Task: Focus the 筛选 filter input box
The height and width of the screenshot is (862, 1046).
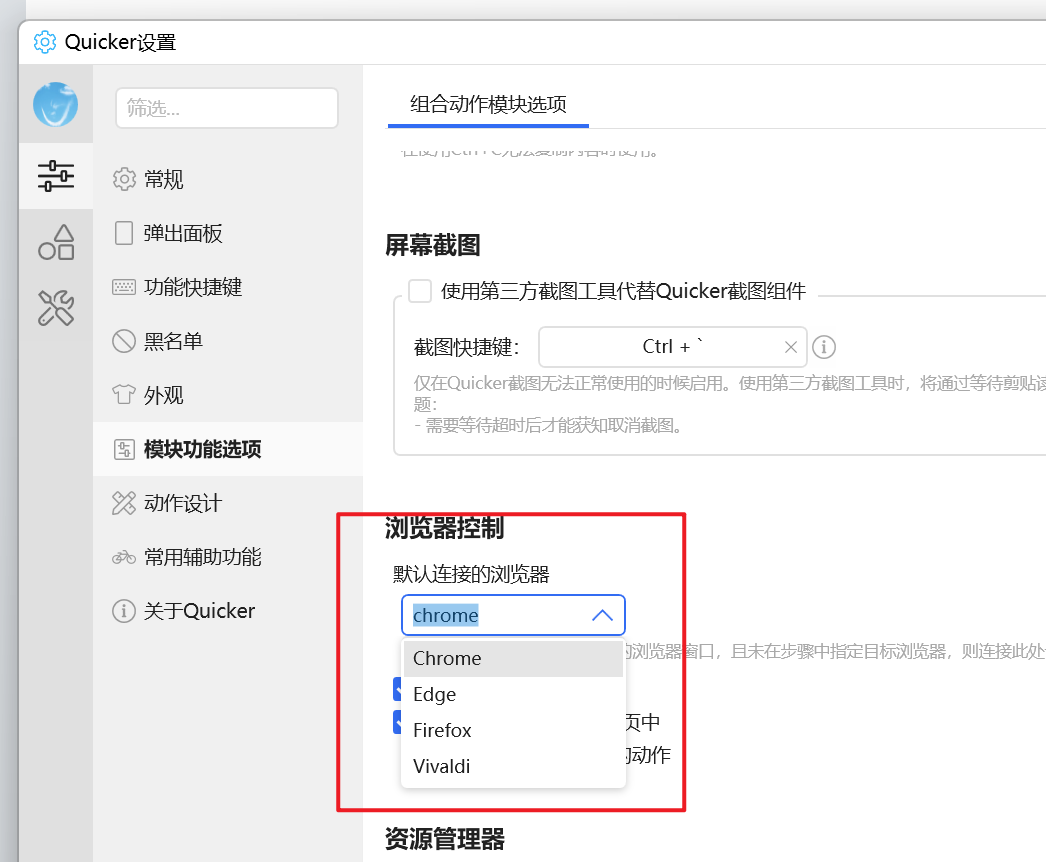Action: coord(227,108)
